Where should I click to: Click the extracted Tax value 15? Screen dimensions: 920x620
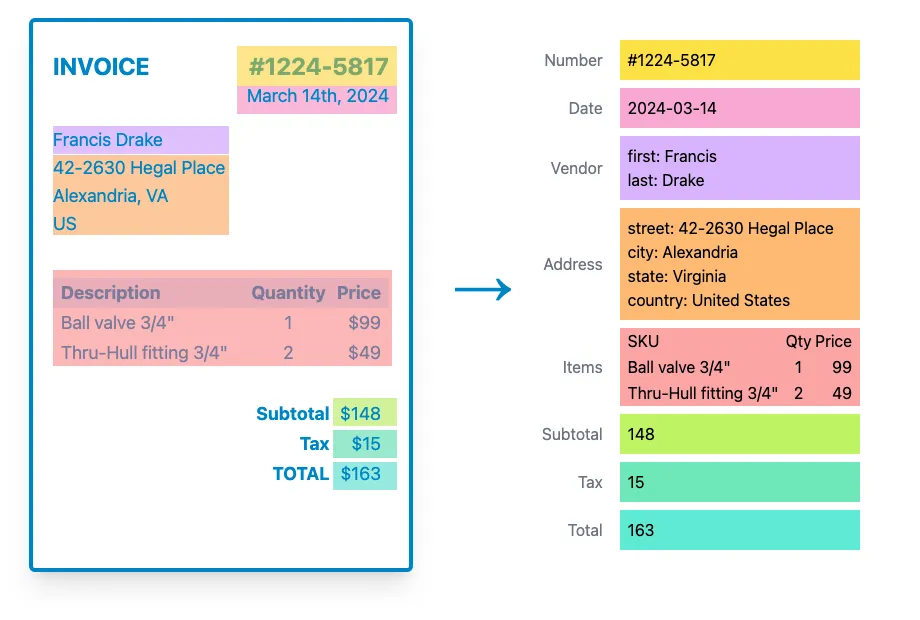[739, 482]
